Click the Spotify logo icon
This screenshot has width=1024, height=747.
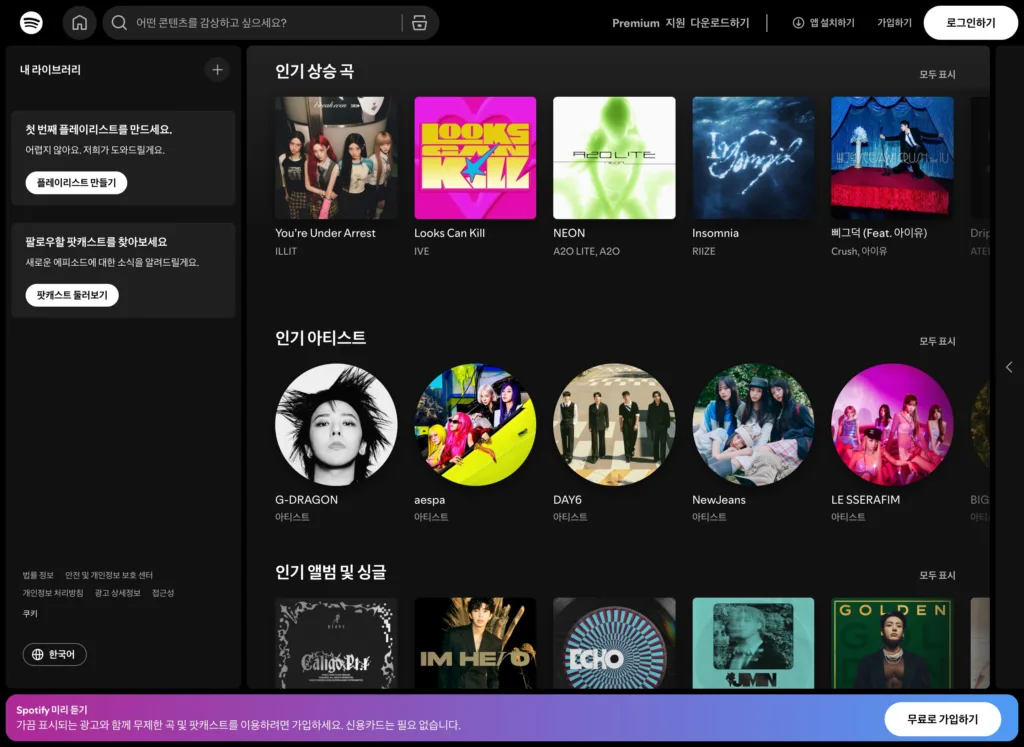[x=31, y=23]
